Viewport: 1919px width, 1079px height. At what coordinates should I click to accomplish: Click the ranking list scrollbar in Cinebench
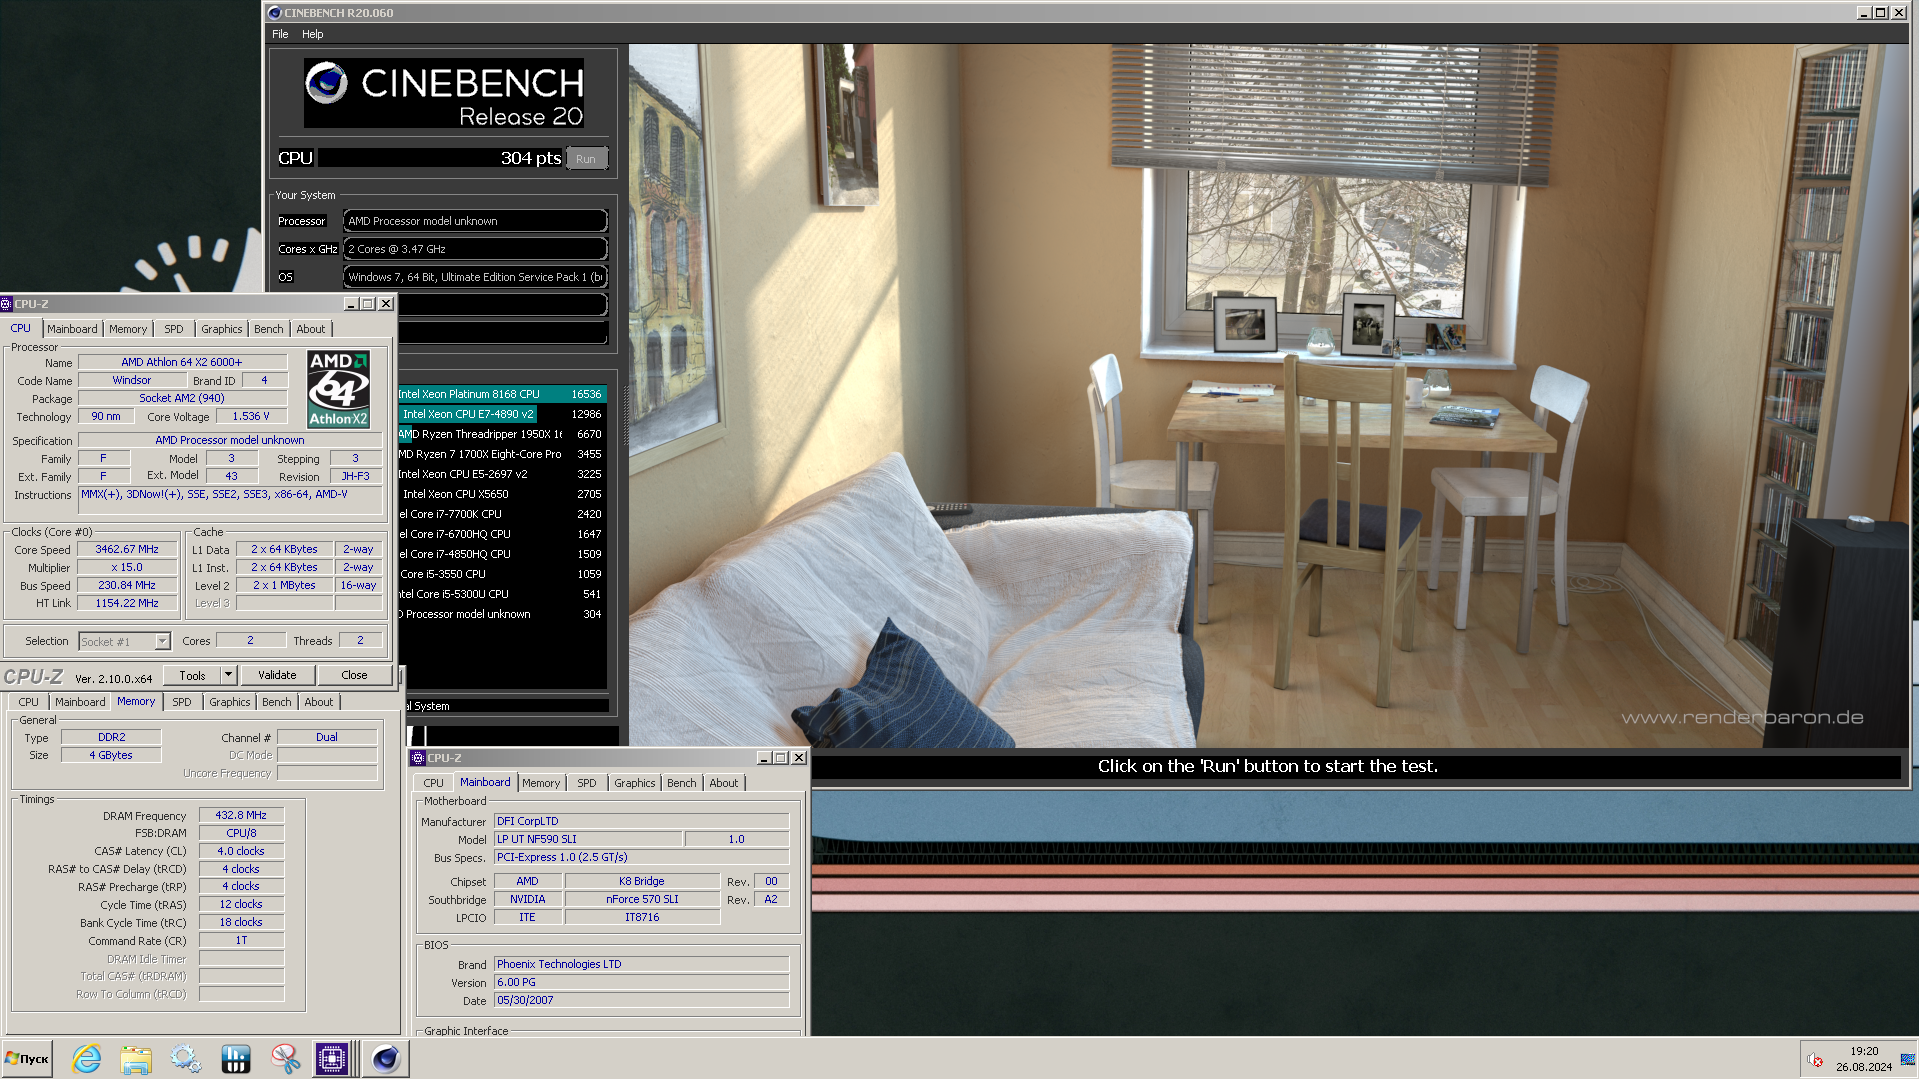point(628,415)
